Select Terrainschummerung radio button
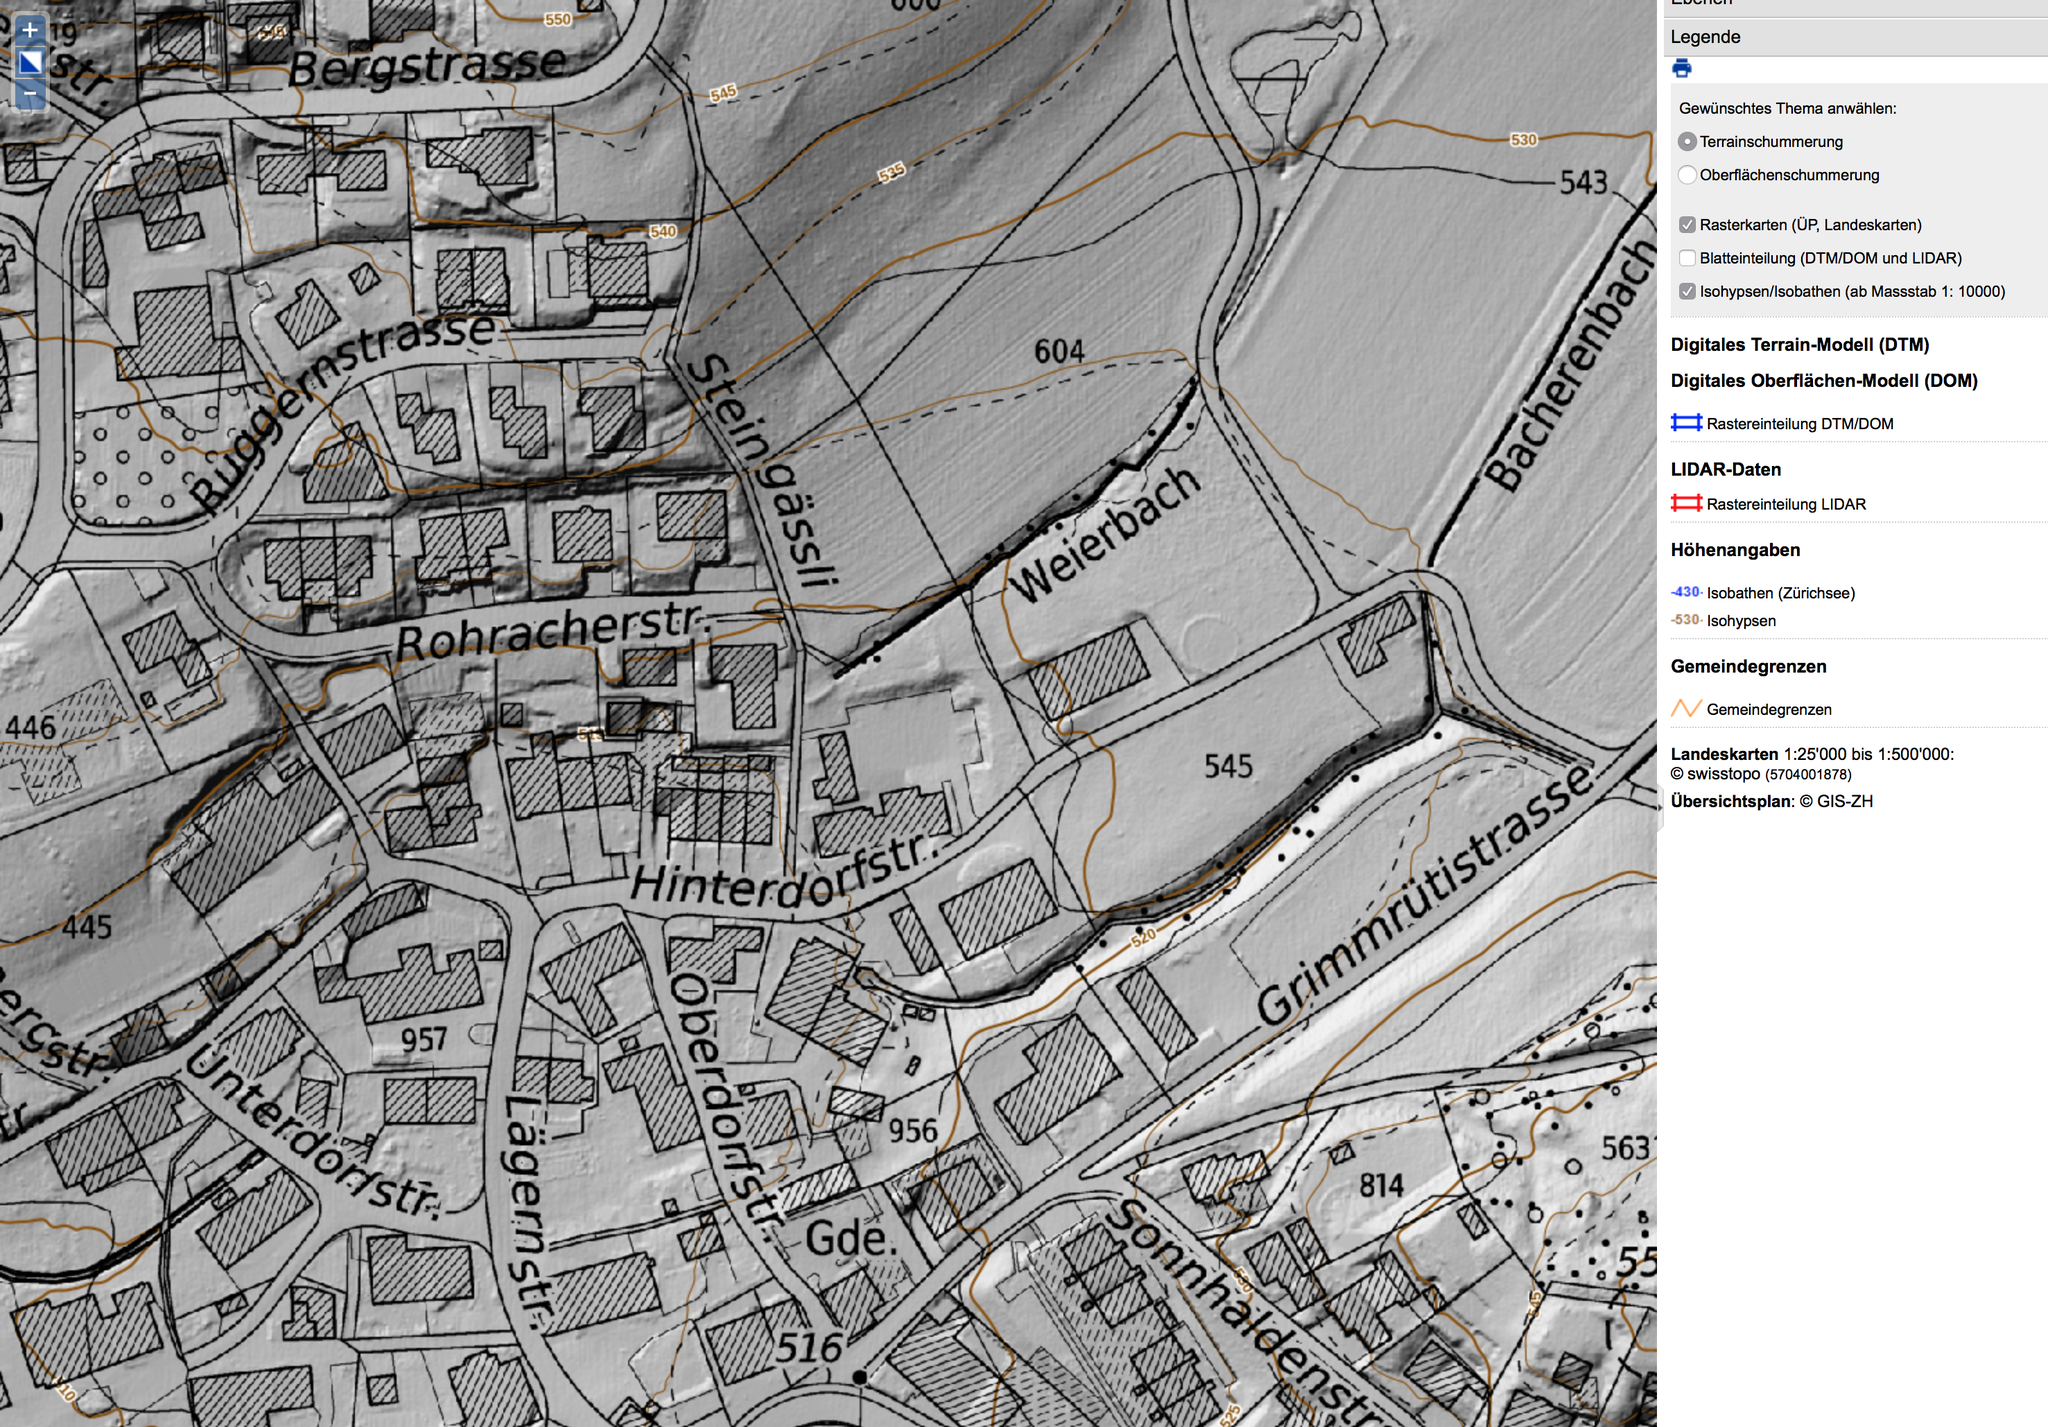This screenshot has height=1427, width=2048. (1687, 142)
